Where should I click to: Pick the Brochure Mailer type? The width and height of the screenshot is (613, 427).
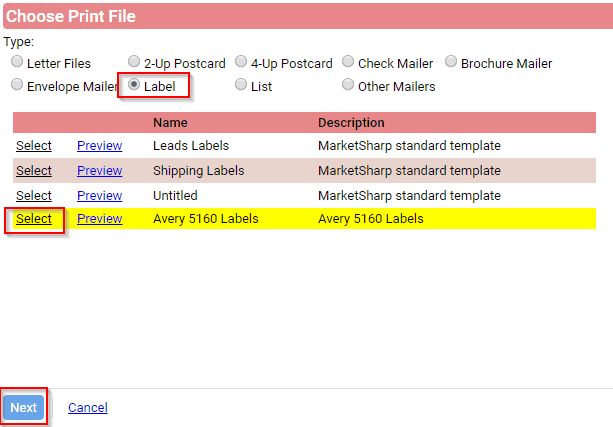click(x=451, y=61)
